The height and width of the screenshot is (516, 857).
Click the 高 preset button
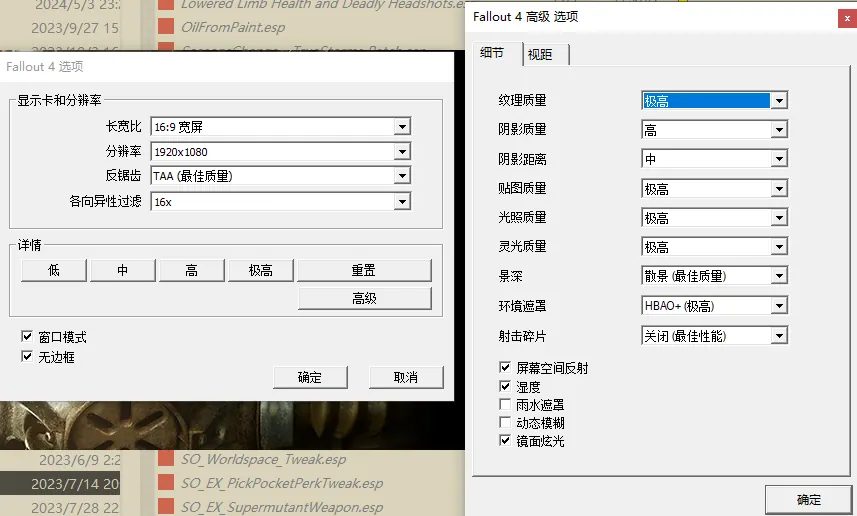coord(191,270)
